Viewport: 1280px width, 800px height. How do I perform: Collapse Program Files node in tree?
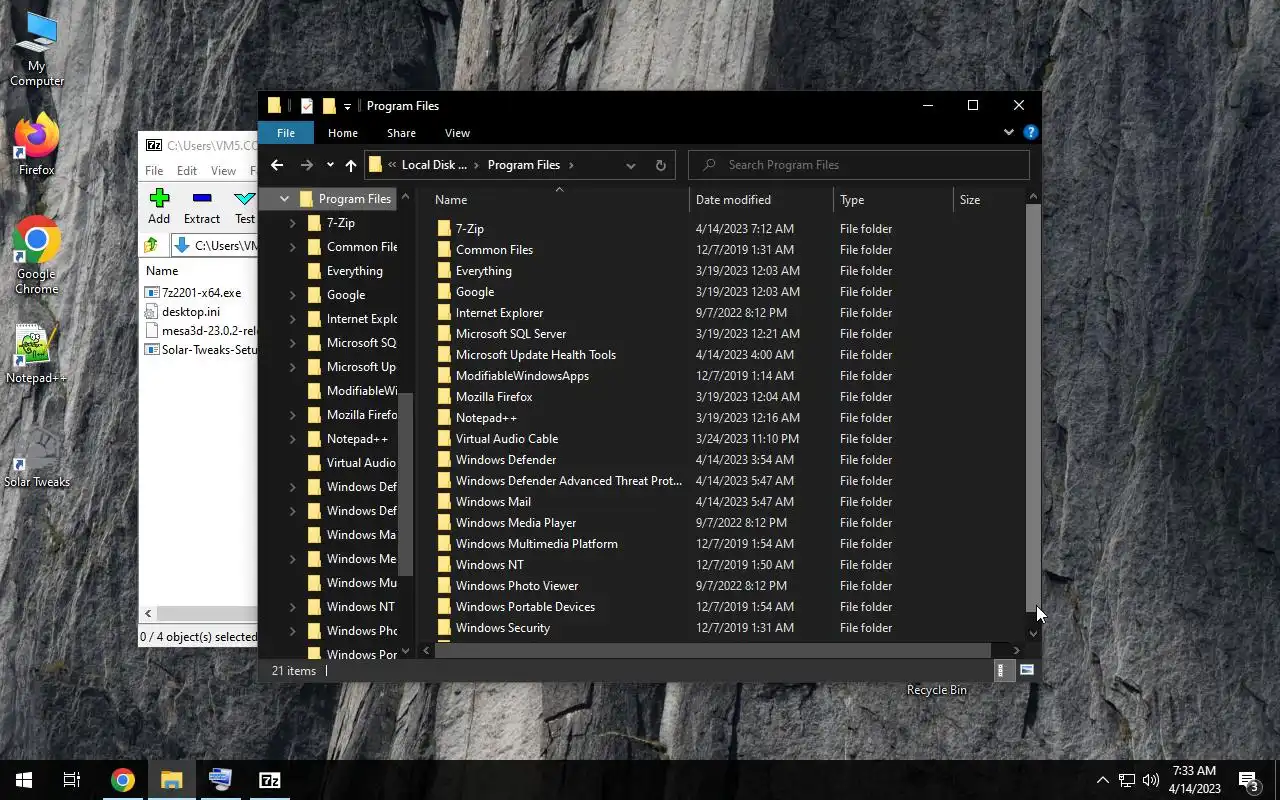pyautogui.click(x=284, y=199)
